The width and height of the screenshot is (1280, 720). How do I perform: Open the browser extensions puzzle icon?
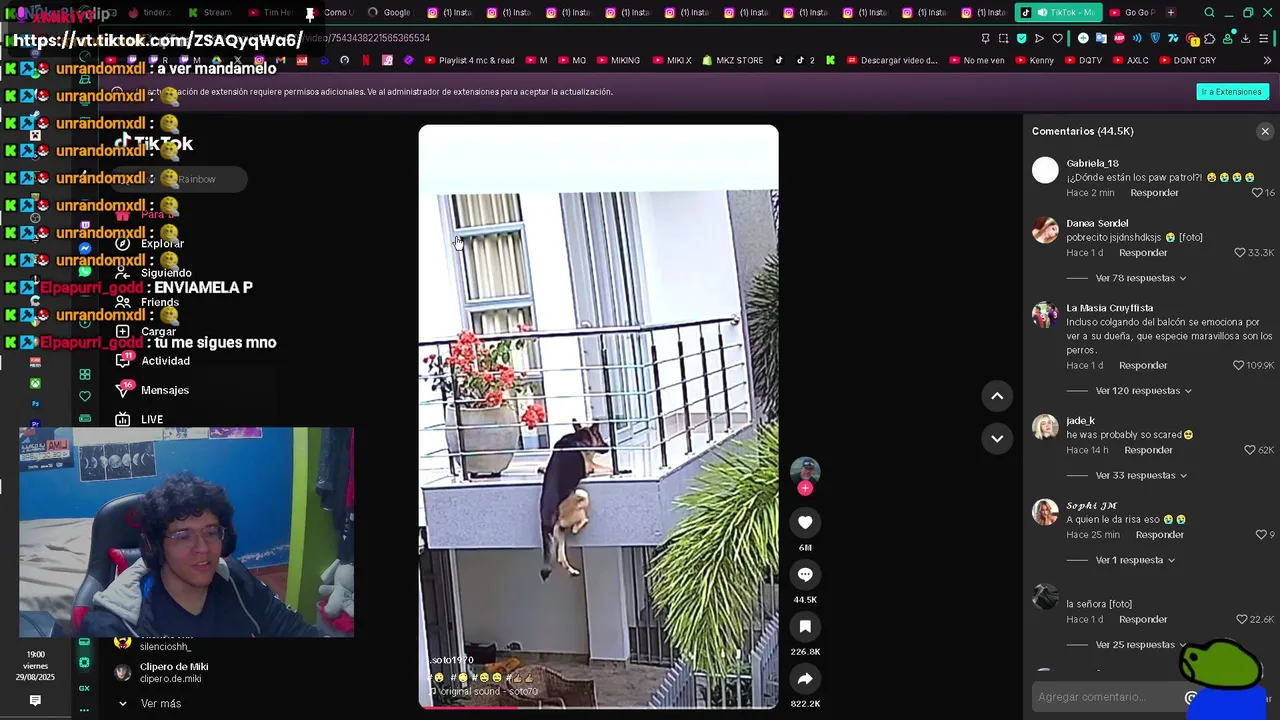click(1209, 38)
